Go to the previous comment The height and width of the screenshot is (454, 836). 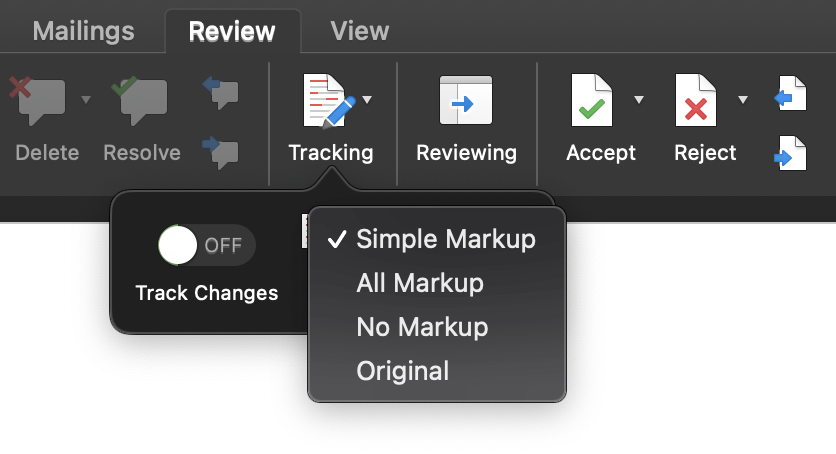[219, 92]
